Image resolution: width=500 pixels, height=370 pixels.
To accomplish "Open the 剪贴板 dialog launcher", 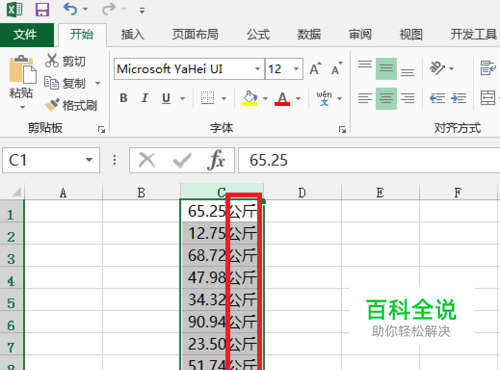I will pos(101,129).
